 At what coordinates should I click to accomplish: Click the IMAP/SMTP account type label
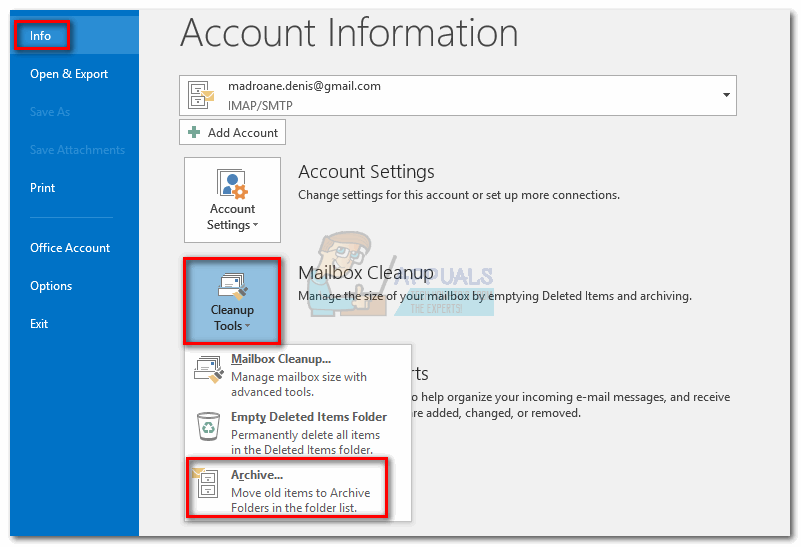point(260,106)
